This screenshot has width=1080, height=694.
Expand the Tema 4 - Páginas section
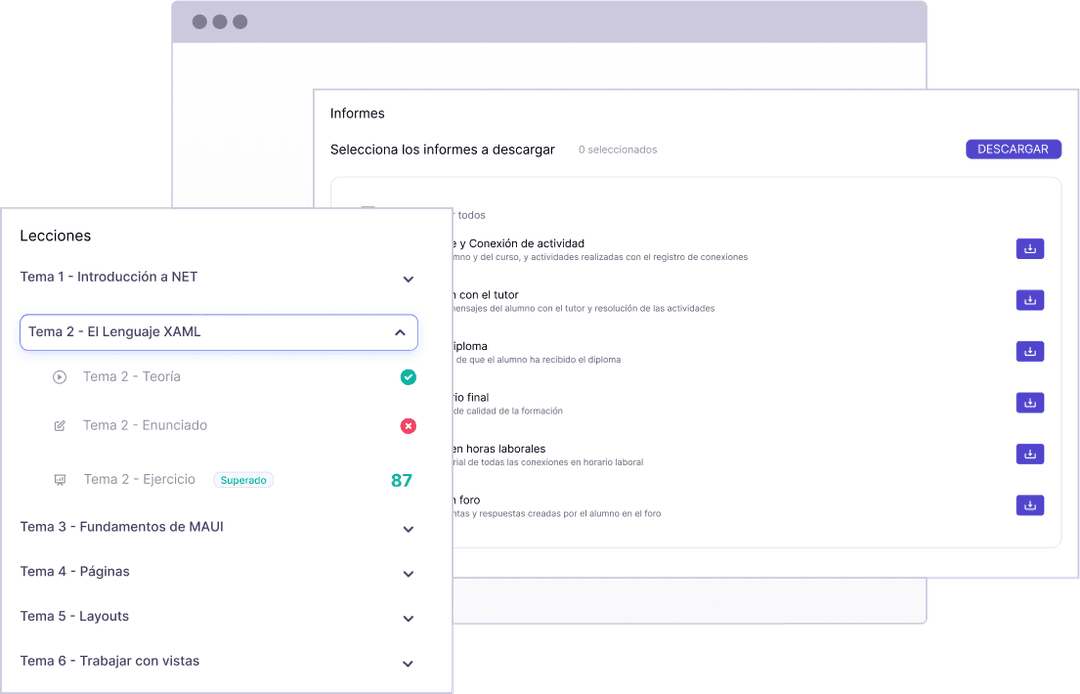408,574
